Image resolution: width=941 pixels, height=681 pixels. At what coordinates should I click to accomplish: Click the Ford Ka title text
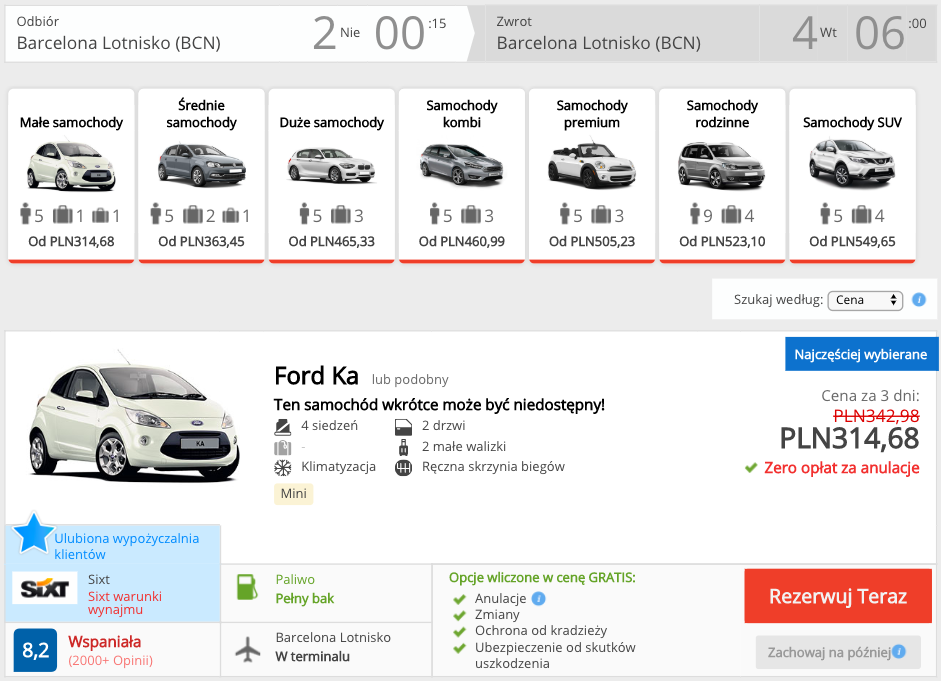point(316,376)
